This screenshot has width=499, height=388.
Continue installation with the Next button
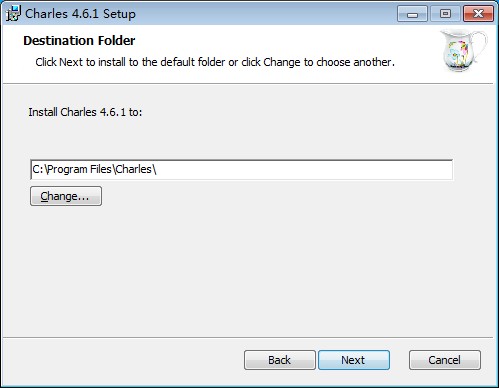point(354,360)
